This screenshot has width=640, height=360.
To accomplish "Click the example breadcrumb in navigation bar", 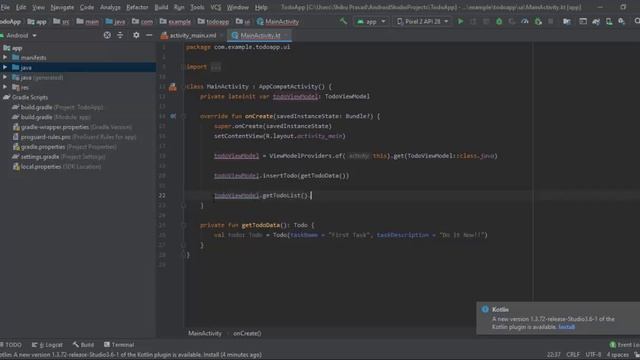I will pyautogui.click(x=175, y=22).
